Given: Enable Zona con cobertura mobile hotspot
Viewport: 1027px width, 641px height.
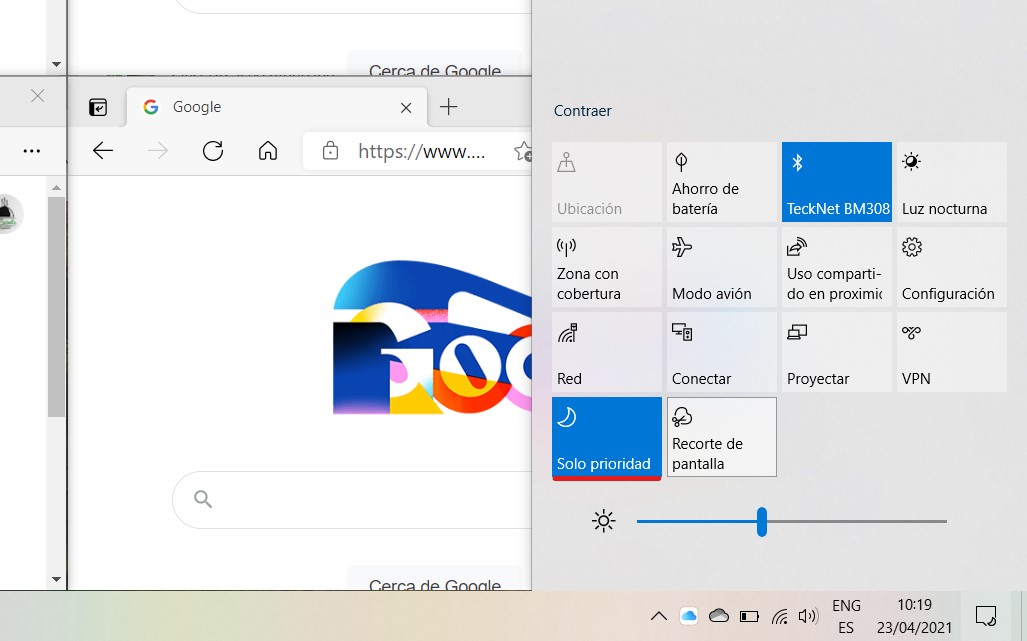Looking at the screenshot, I should (607, 267).
